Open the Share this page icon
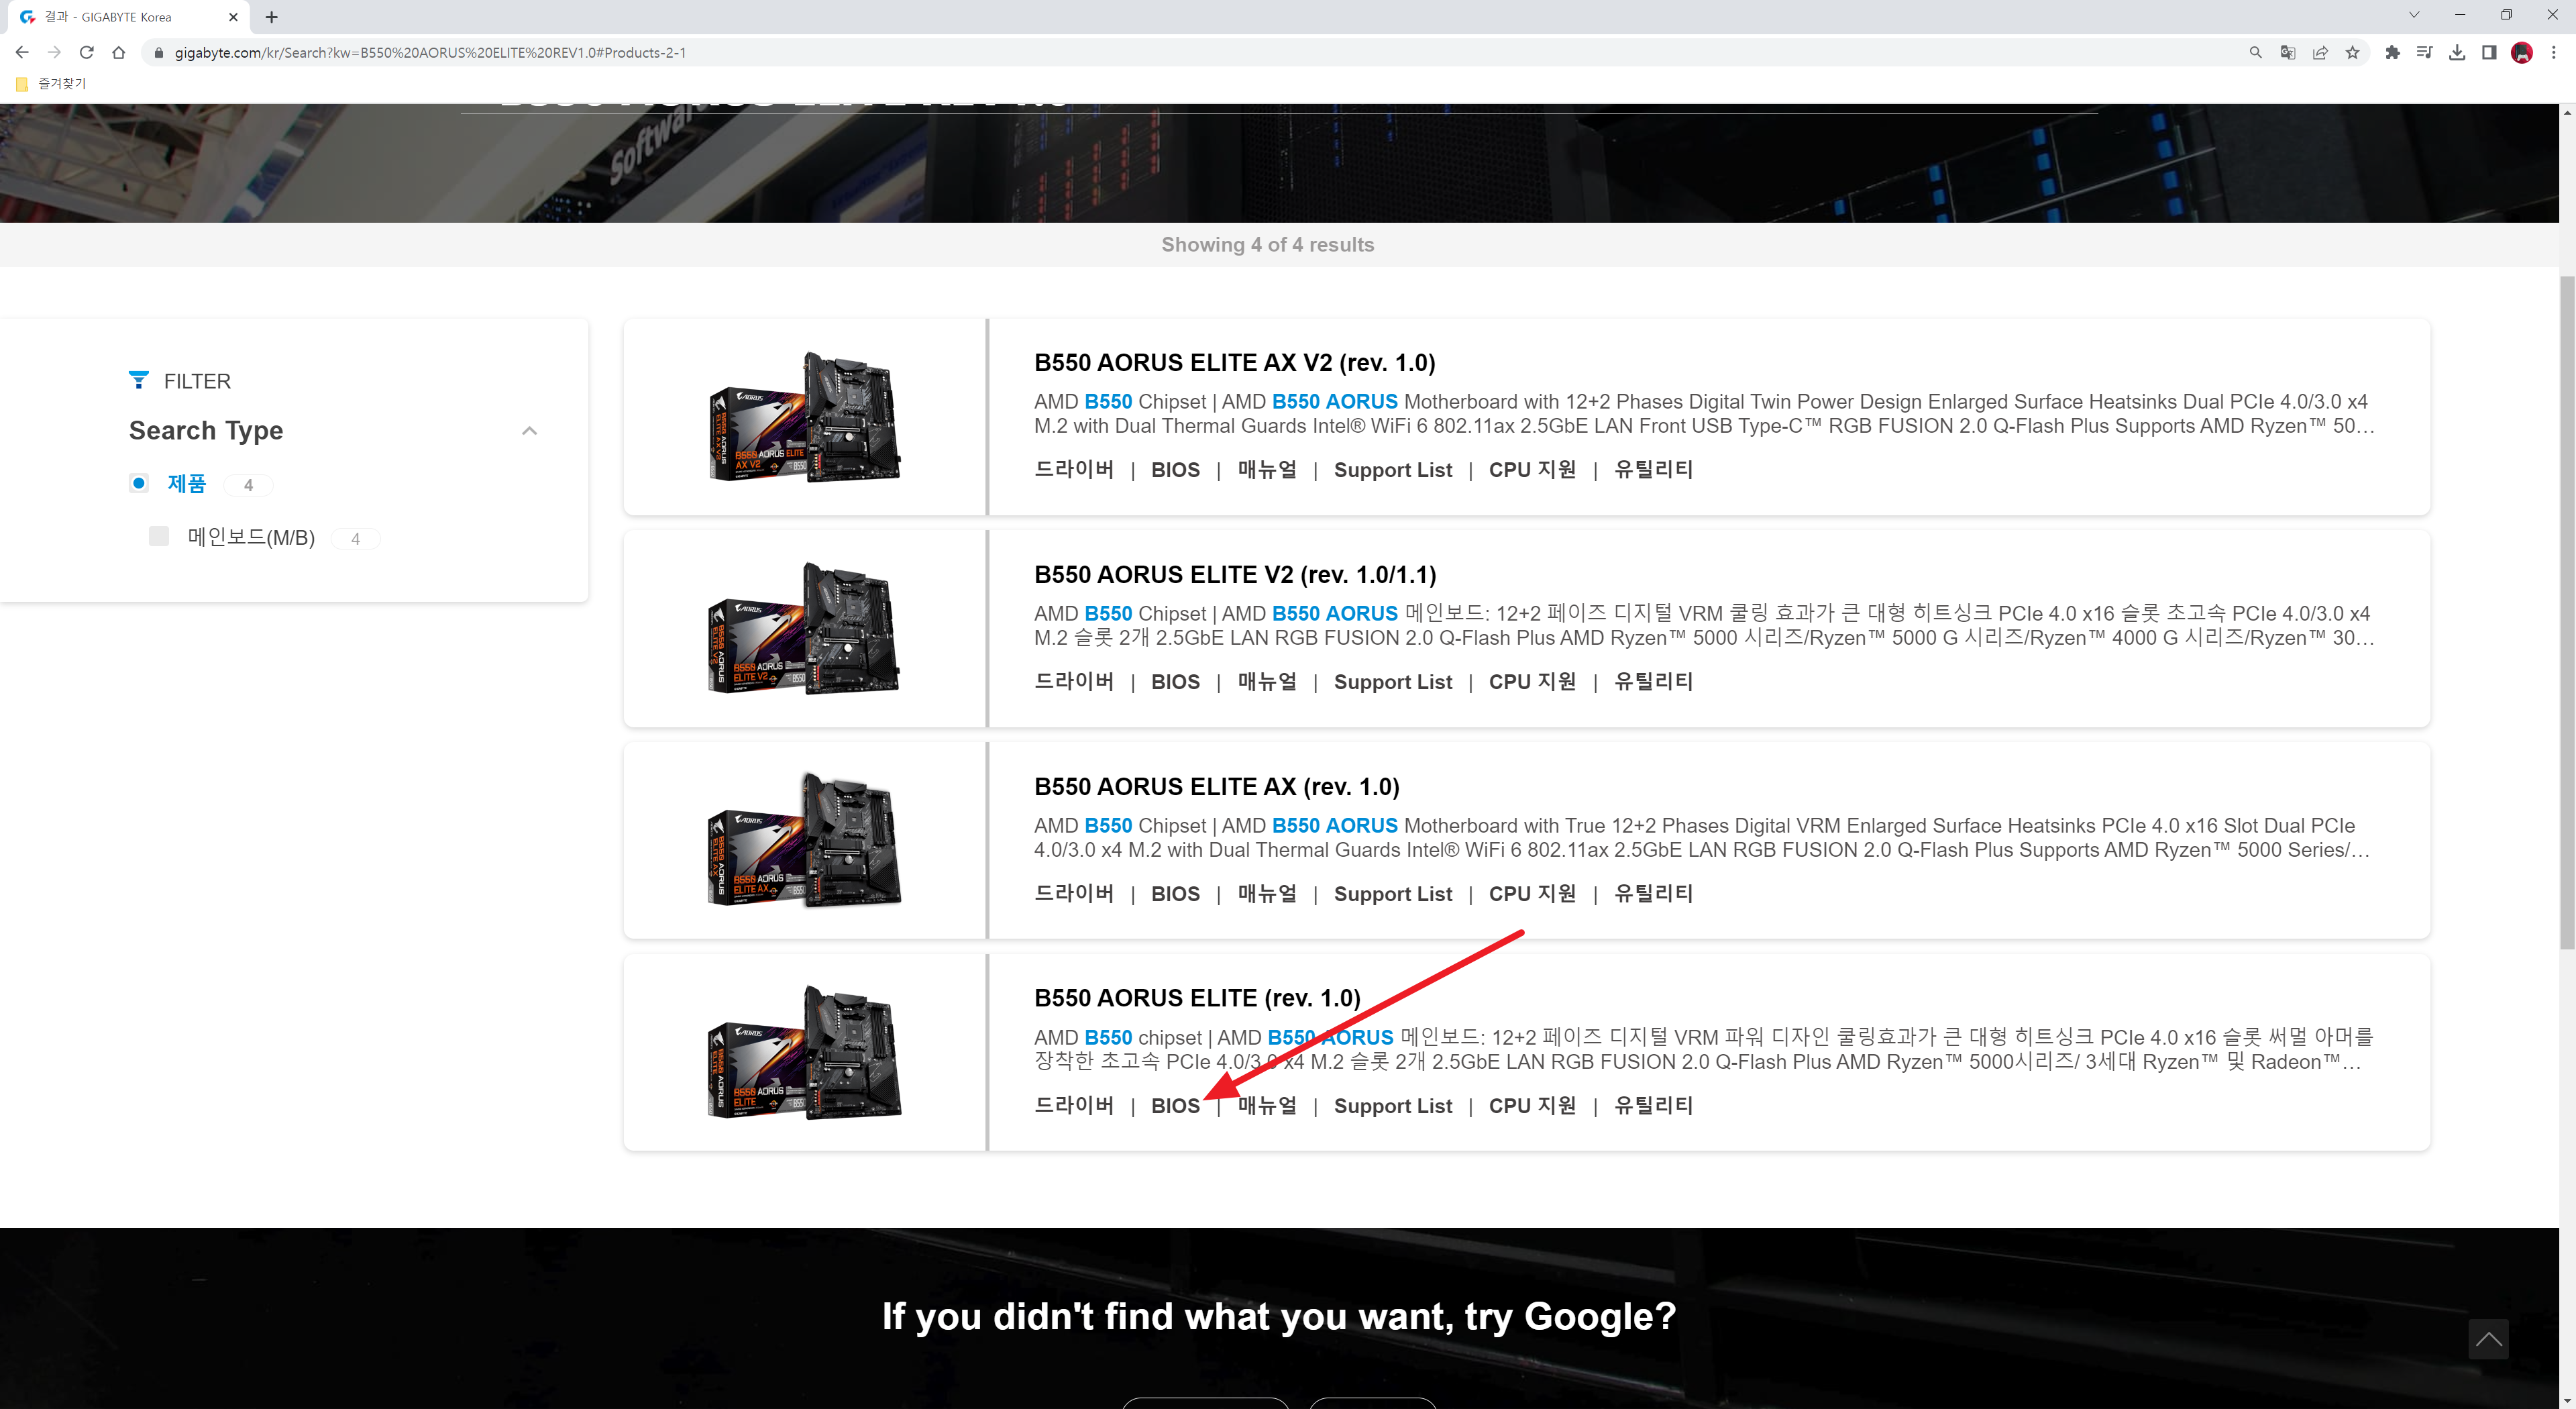Screen dimensions: 2576x1409 coord(2320,53)
